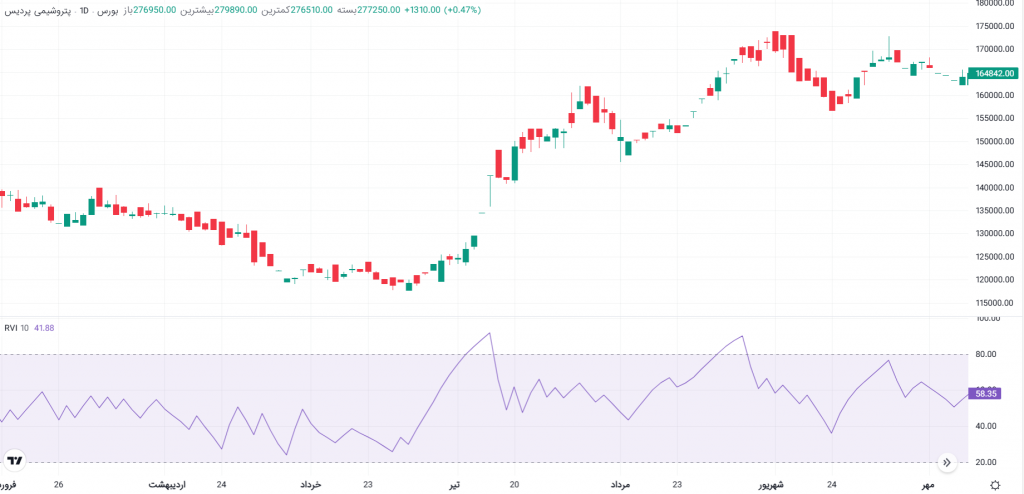Screen dimensions: 1024x494
Task: Click the percent change (+0.47%)
Action: coord(462,10)
